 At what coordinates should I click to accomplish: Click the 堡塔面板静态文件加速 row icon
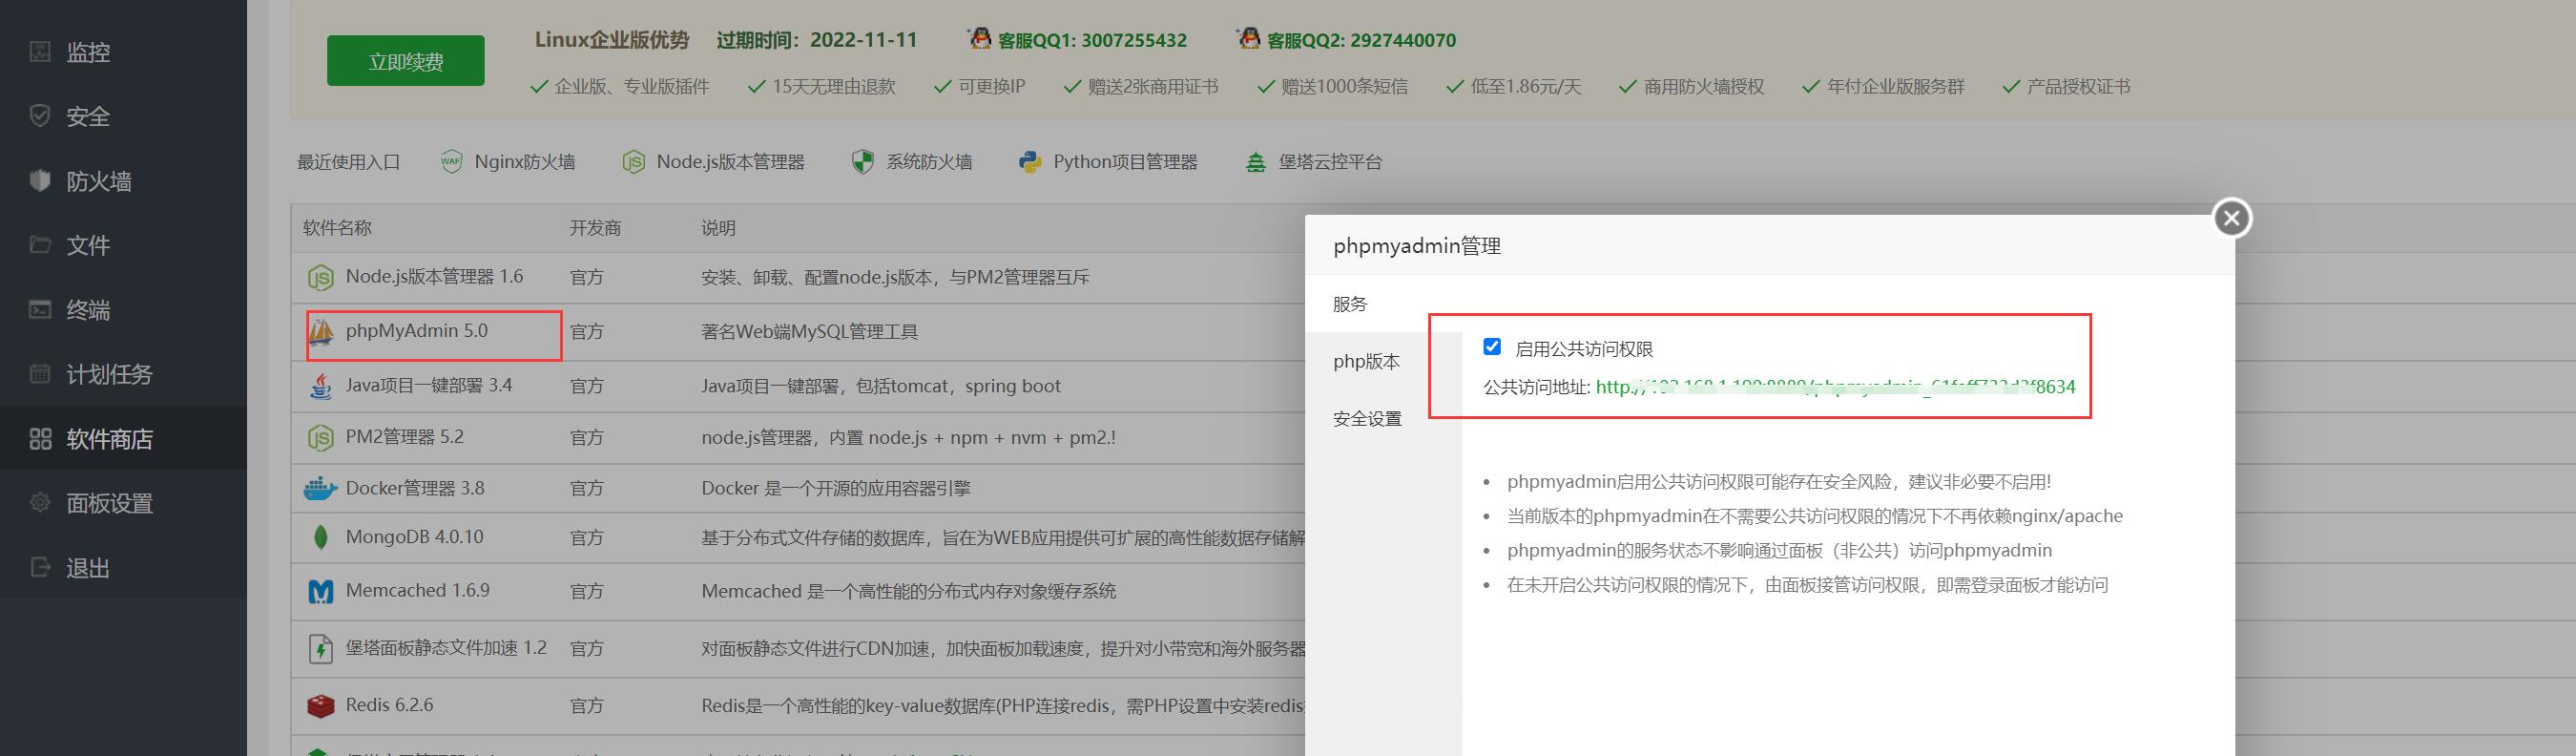[320, 648]
